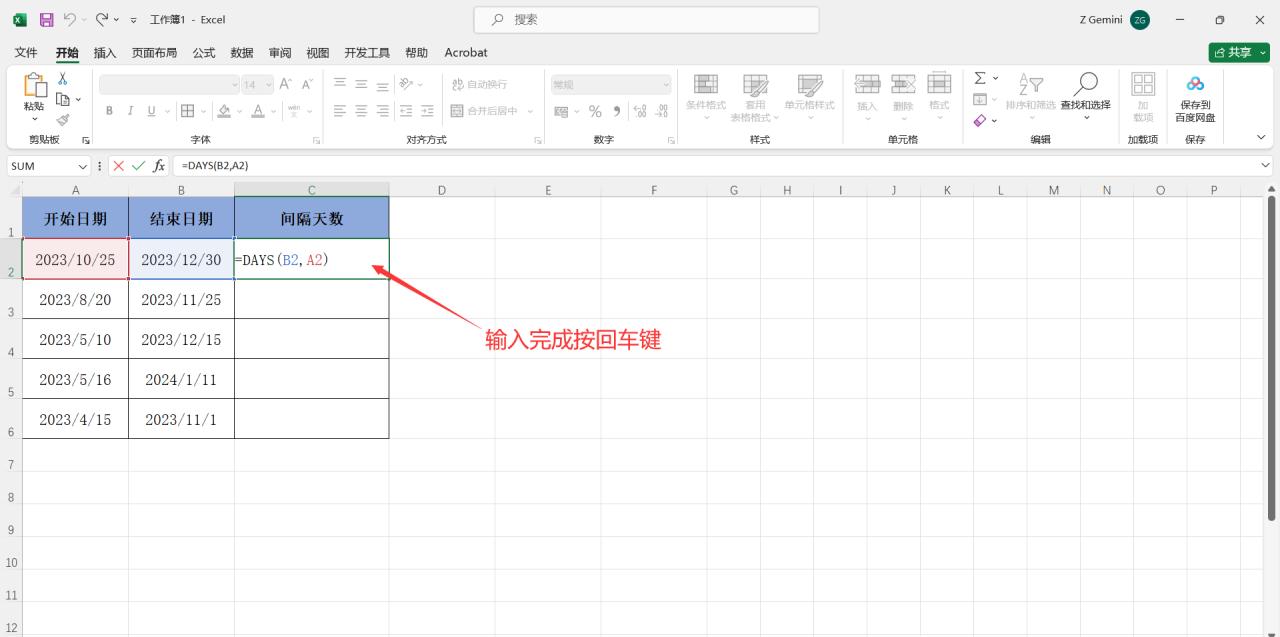Viewport: 1280px width, 637px height.
Task: Open the font size 14 dropdown
Action: point(267,85)
